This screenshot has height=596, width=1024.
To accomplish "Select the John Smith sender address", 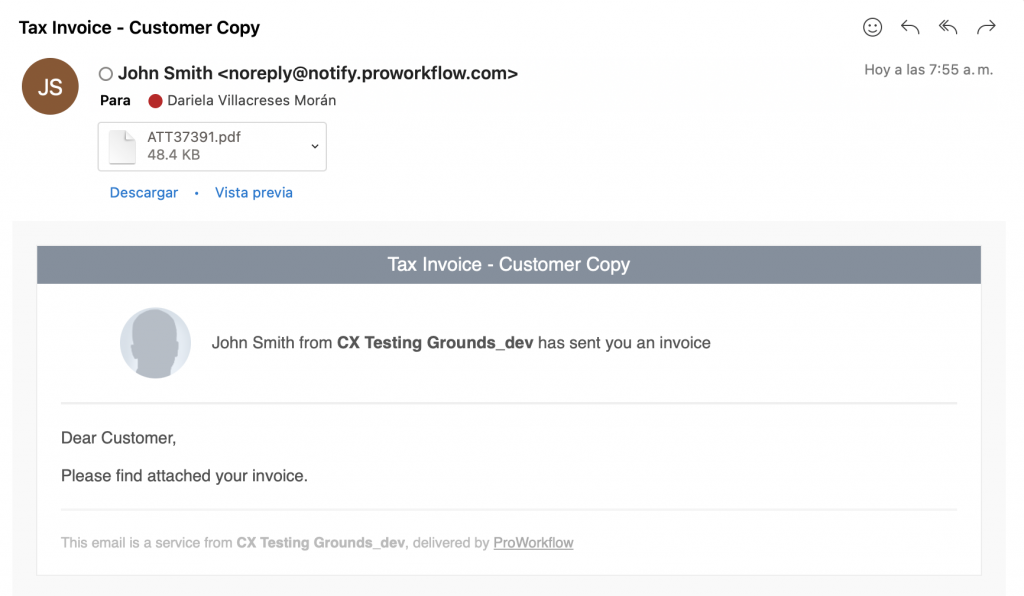I will coord(318,73).
